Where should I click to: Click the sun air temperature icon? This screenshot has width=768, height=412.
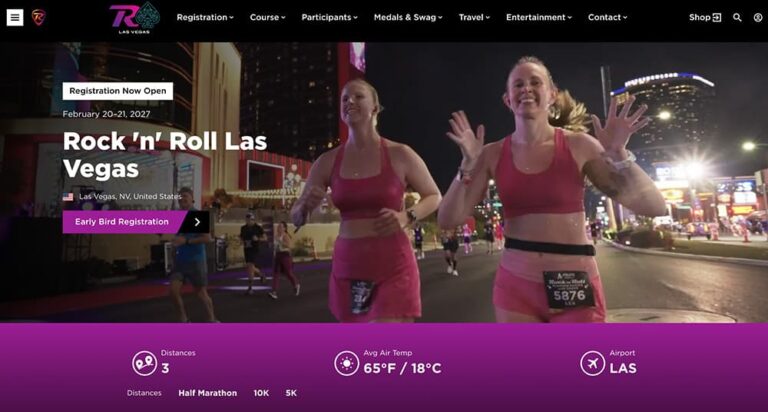pos(347,364)
